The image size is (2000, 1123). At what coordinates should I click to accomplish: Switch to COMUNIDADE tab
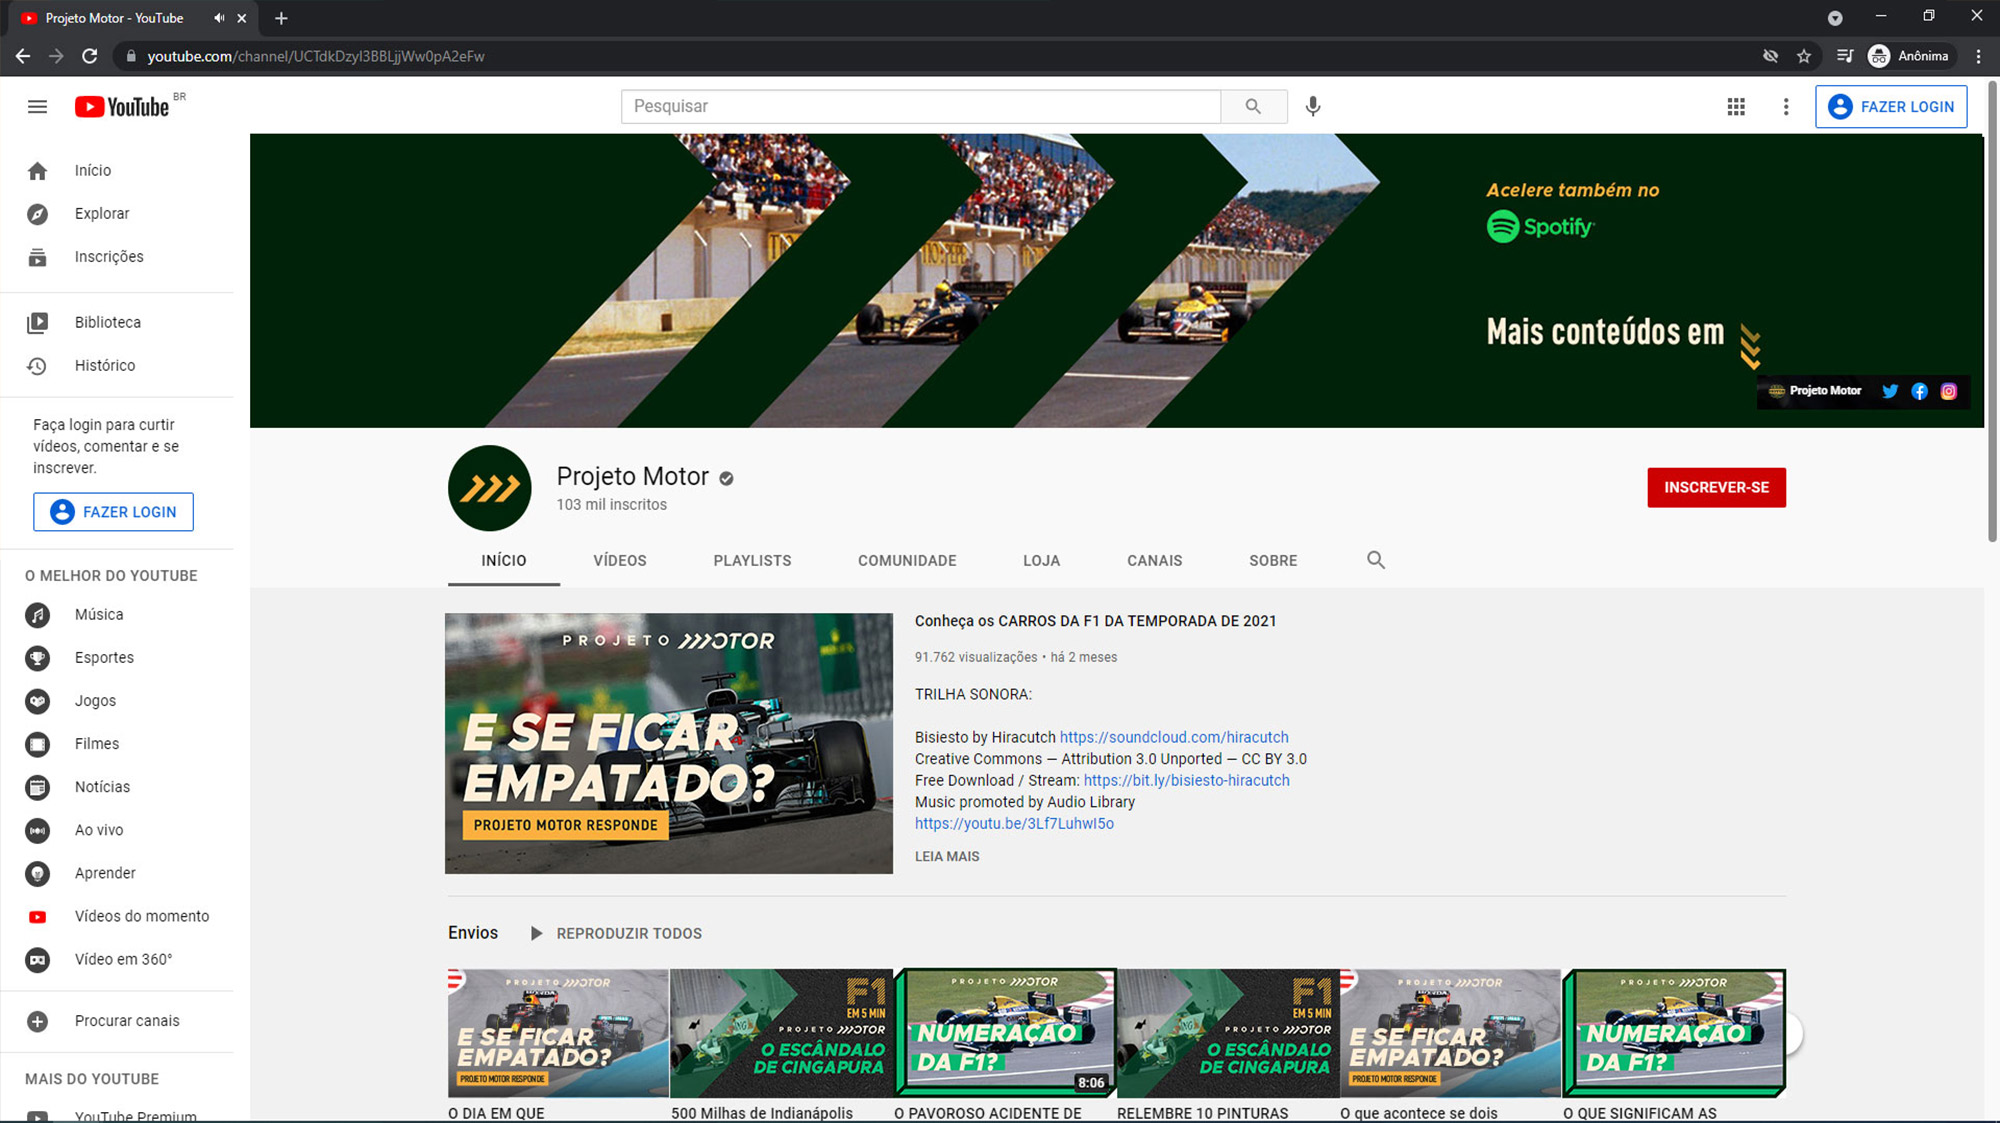tap(907, 561)
